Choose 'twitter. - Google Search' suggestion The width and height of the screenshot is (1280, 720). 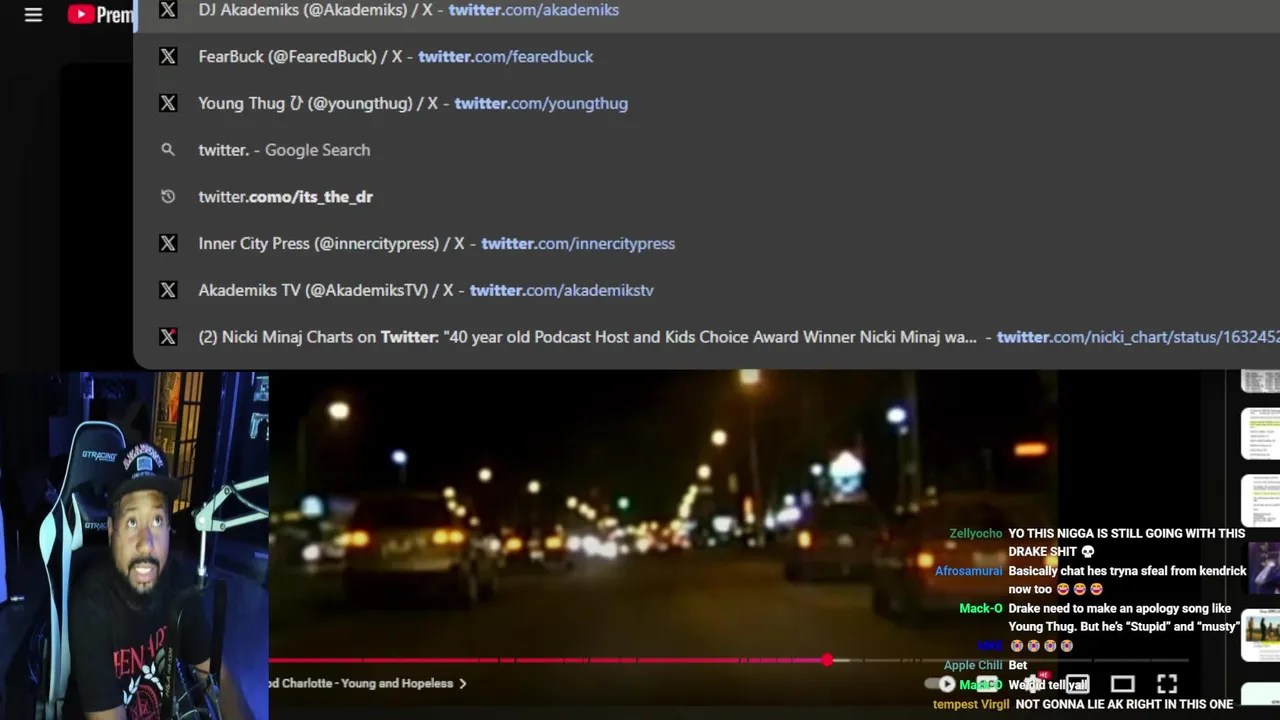706,150
